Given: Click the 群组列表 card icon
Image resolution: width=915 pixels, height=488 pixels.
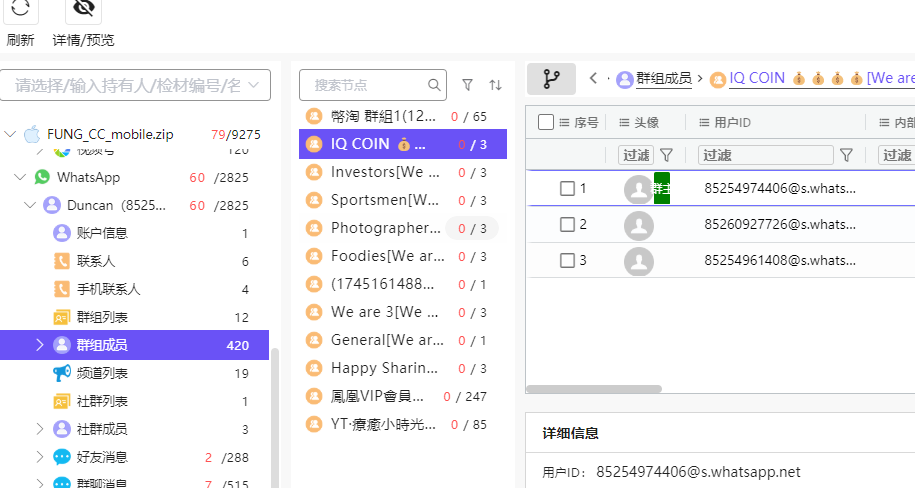Looking at the screenshot, I should pos(62,317).
